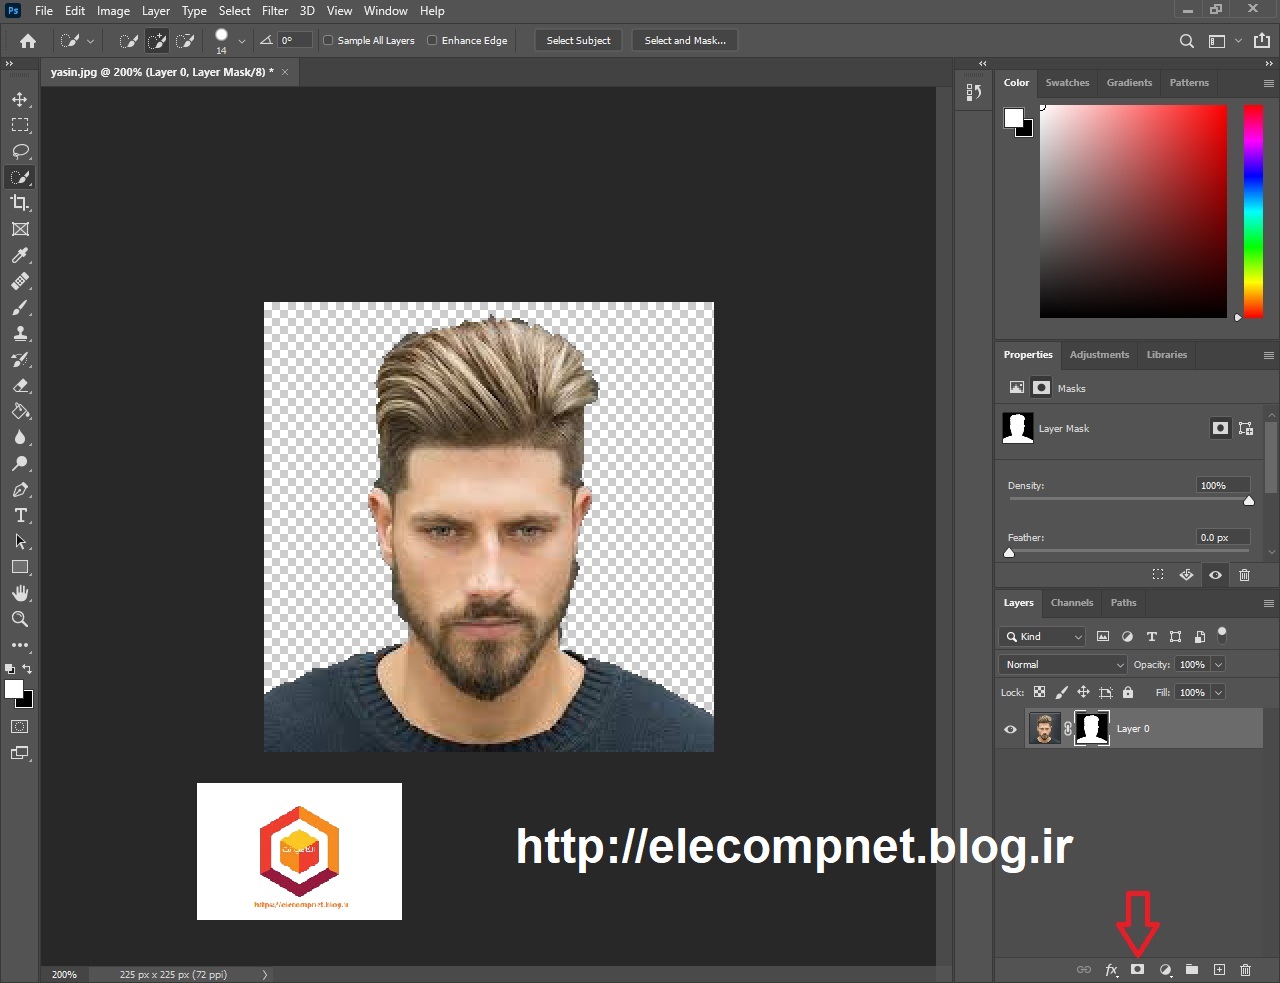Toggle lock image pixels brush icon

click(x=1061, y=692)
